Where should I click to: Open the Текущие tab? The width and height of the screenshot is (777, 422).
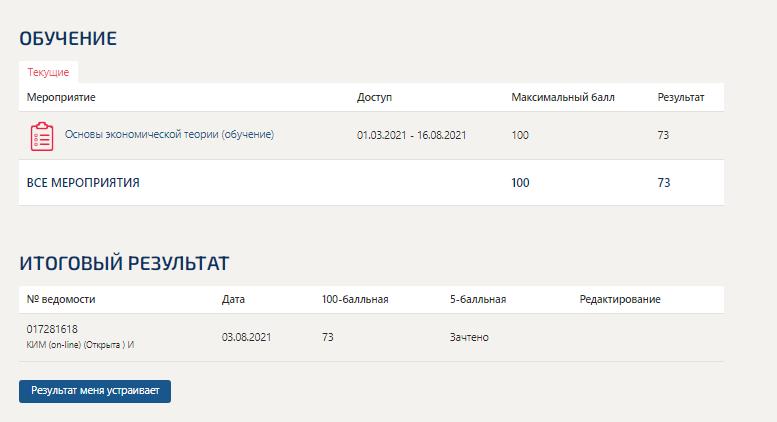[48, 72]
